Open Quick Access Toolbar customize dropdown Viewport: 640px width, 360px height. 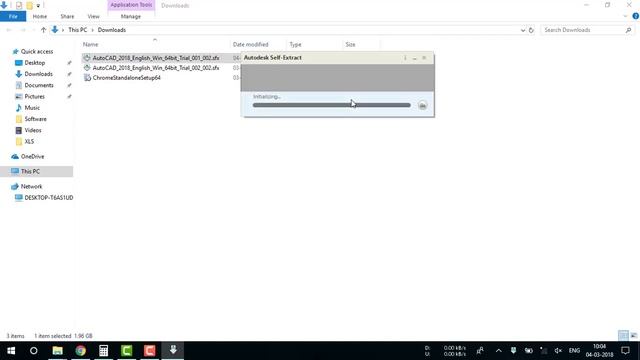(x=38, y=6)
